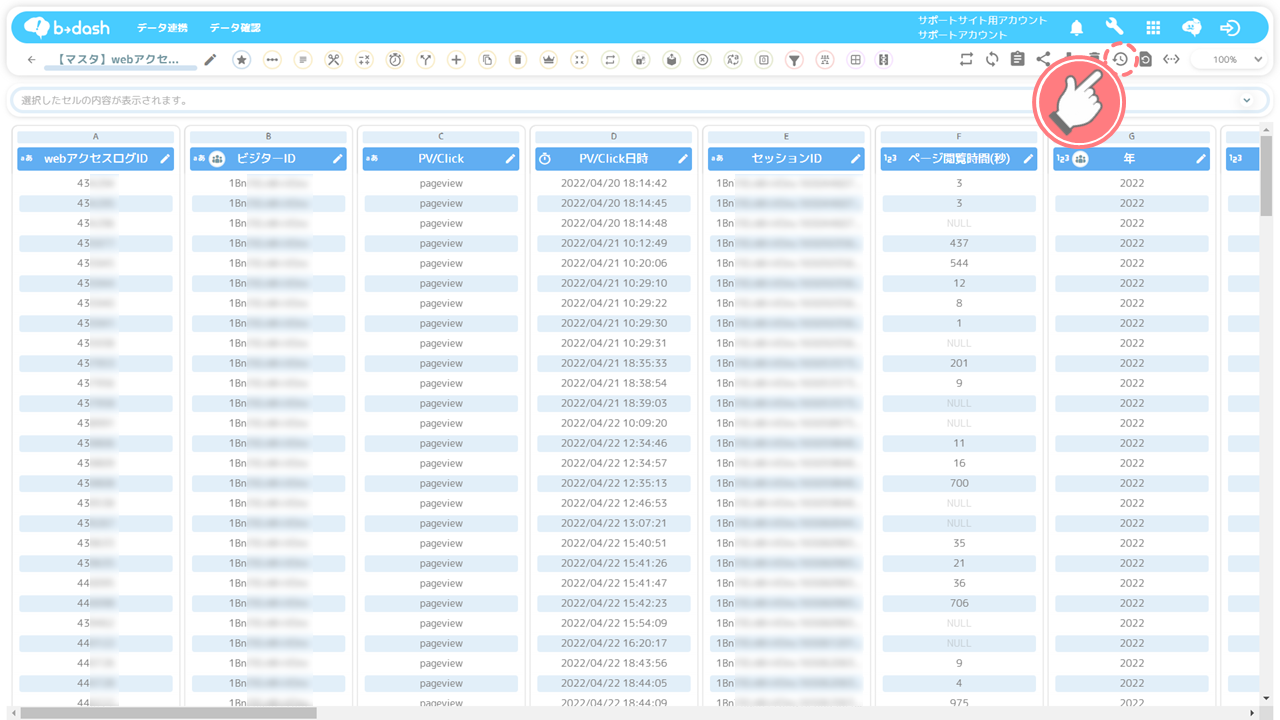Screen dimensions: 1280x720
Task: Open the three-dots toolbar icon
Action: [x=272, y=60]
